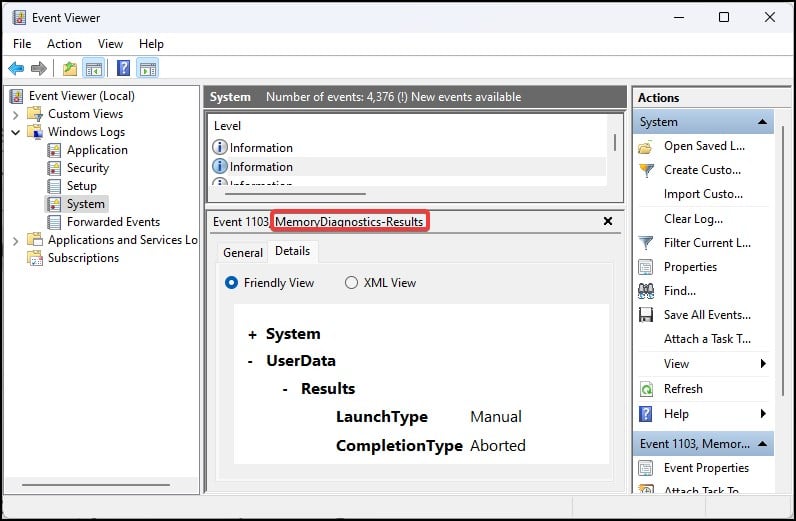Viewport: 796px width, 521px height.
Task: Maximize the Event Viewer window
Action: pyautogui.click(x=724, y=17)
